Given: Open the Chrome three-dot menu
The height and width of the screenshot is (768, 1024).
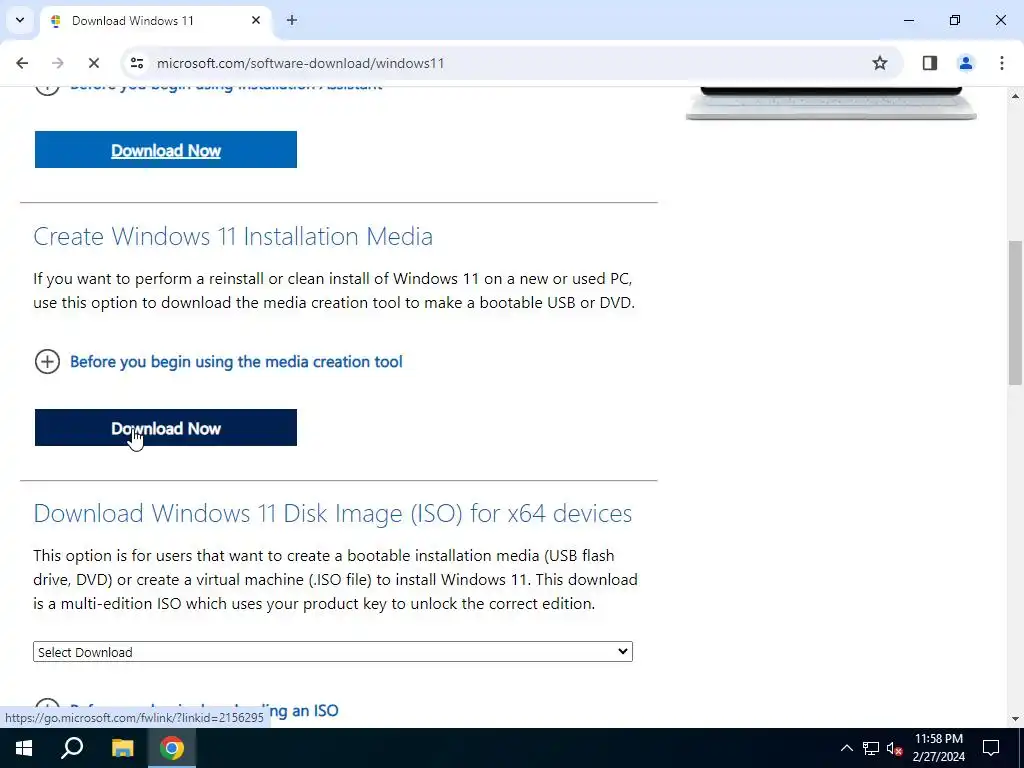Looking at the screenshot, I should (x=1001, y=63).
